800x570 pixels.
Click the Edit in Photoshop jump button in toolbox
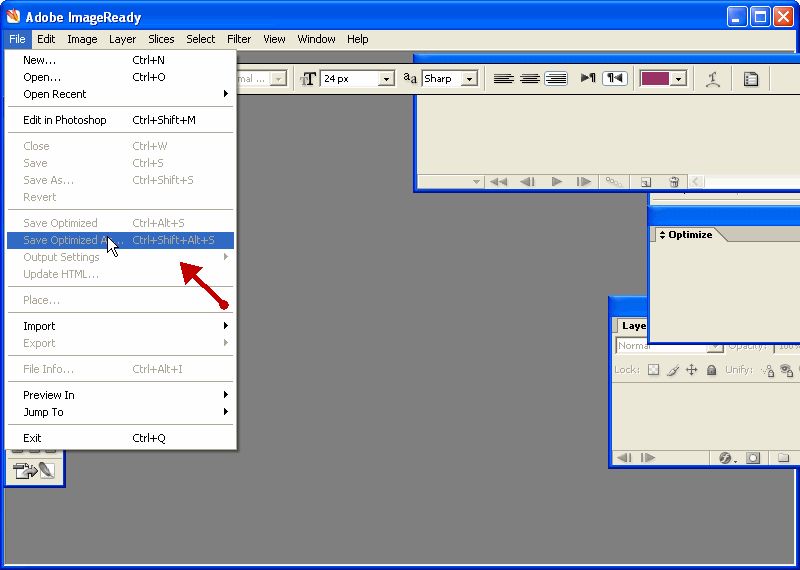(x=34, y=470)
